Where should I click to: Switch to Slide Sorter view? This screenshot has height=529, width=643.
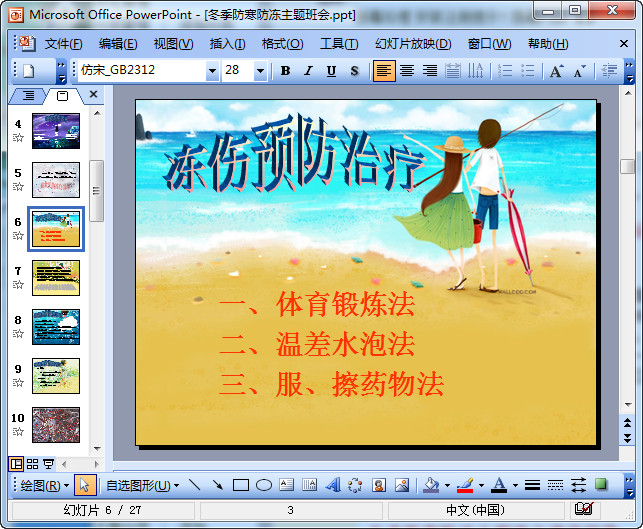(x=32, y=464)
